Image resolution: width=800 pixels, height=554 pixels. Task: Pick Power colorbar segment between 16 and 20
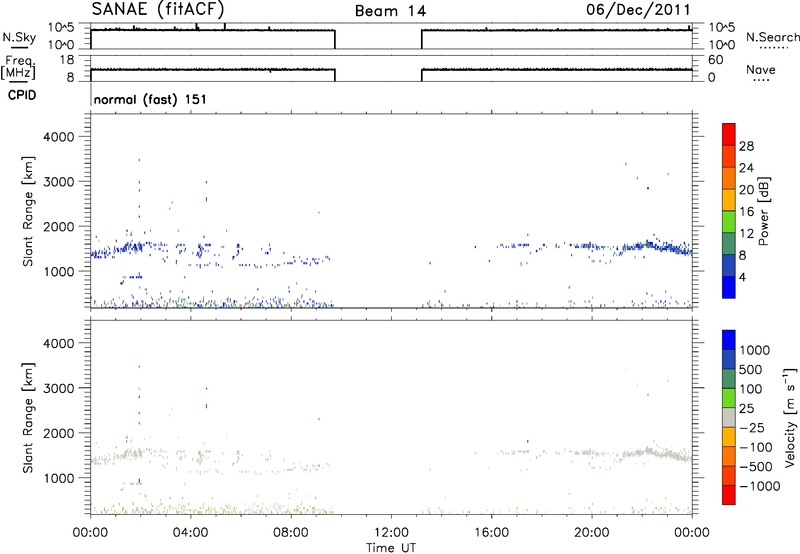click(x=729, y=200)
